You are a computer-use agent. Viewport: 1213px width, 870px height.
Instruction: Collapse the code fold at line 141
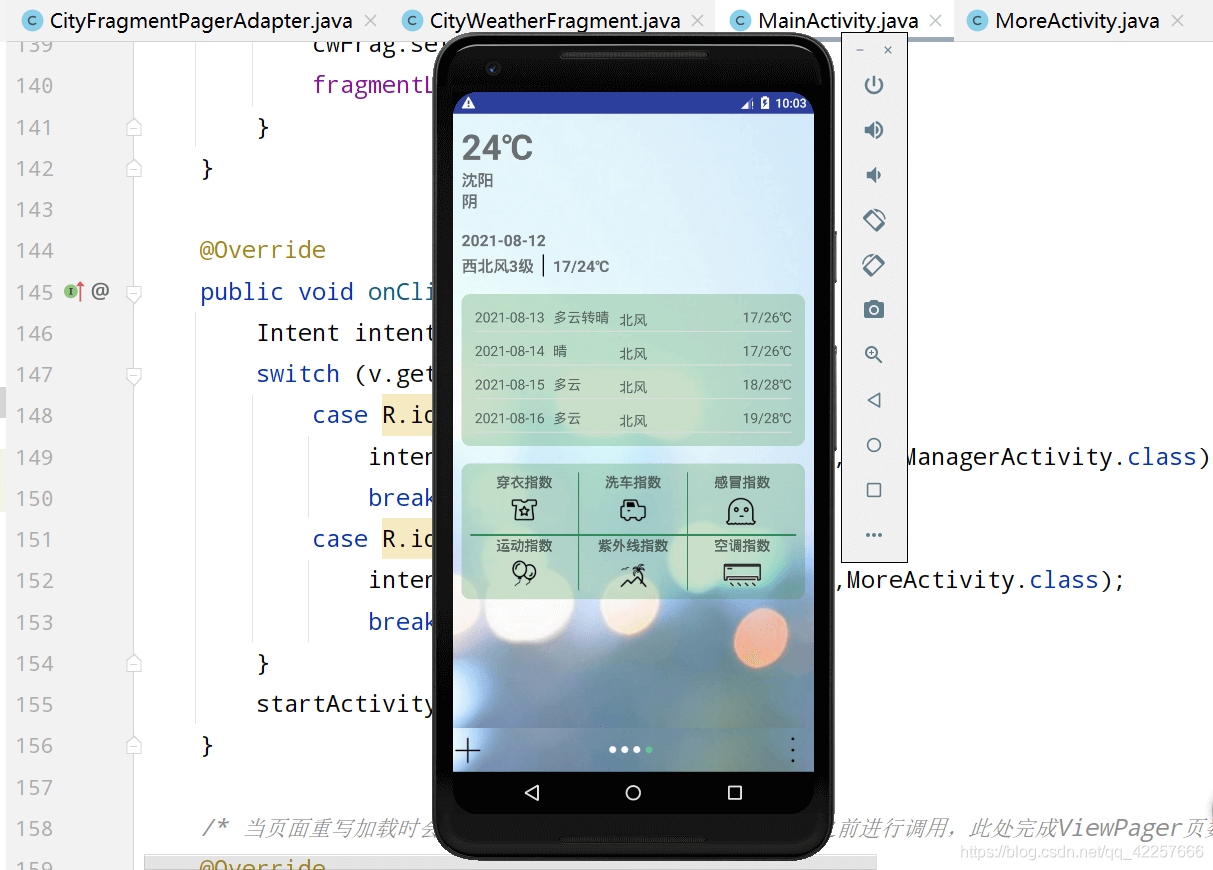pyautogui.click(x=133, y=127)
